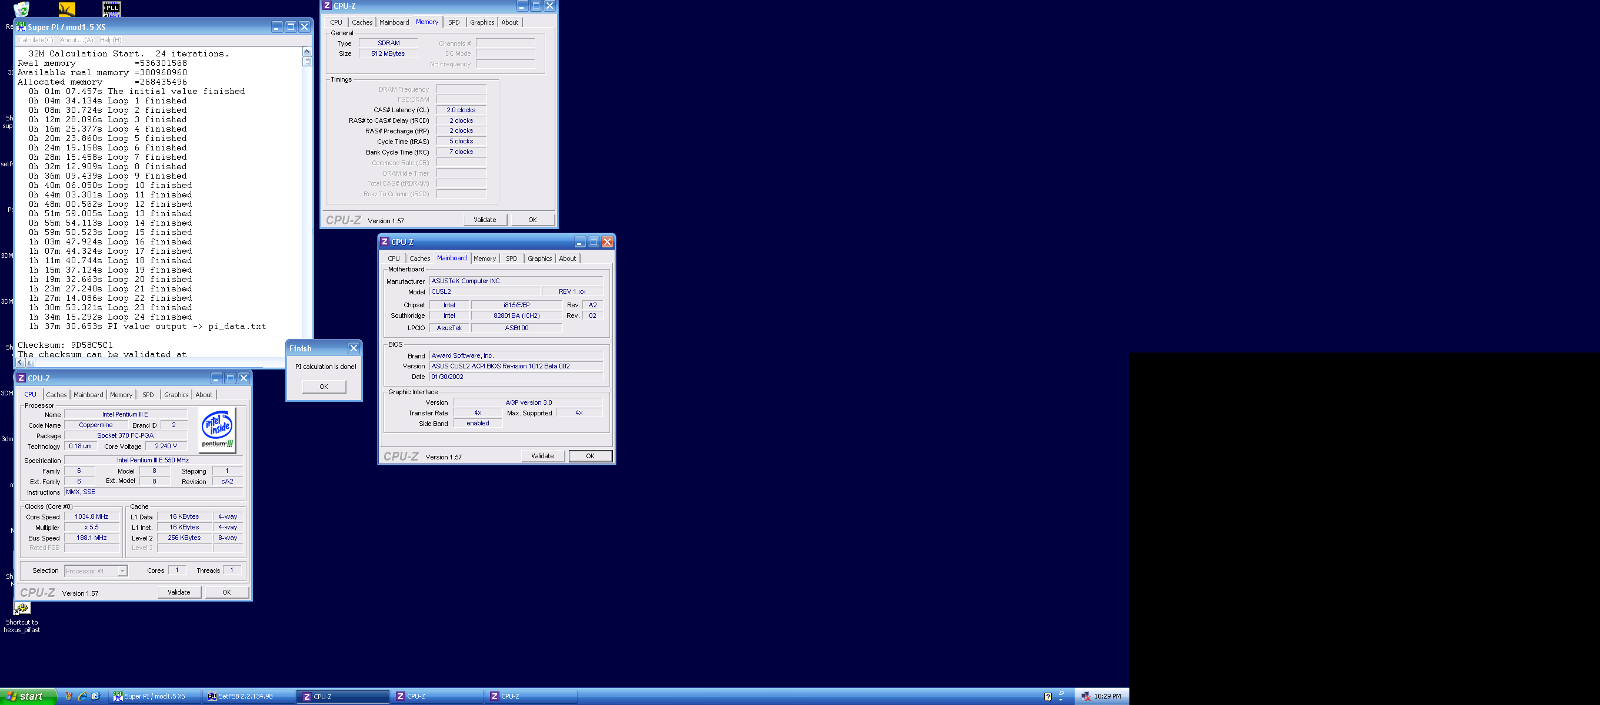Click the memory Type value SDRAM

(x=389, y=43)
